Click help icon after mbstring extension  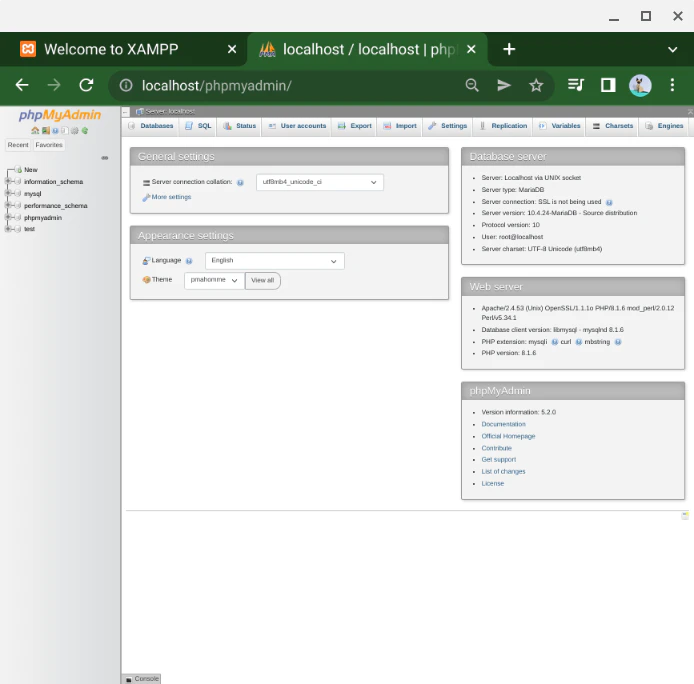[618, 342]
